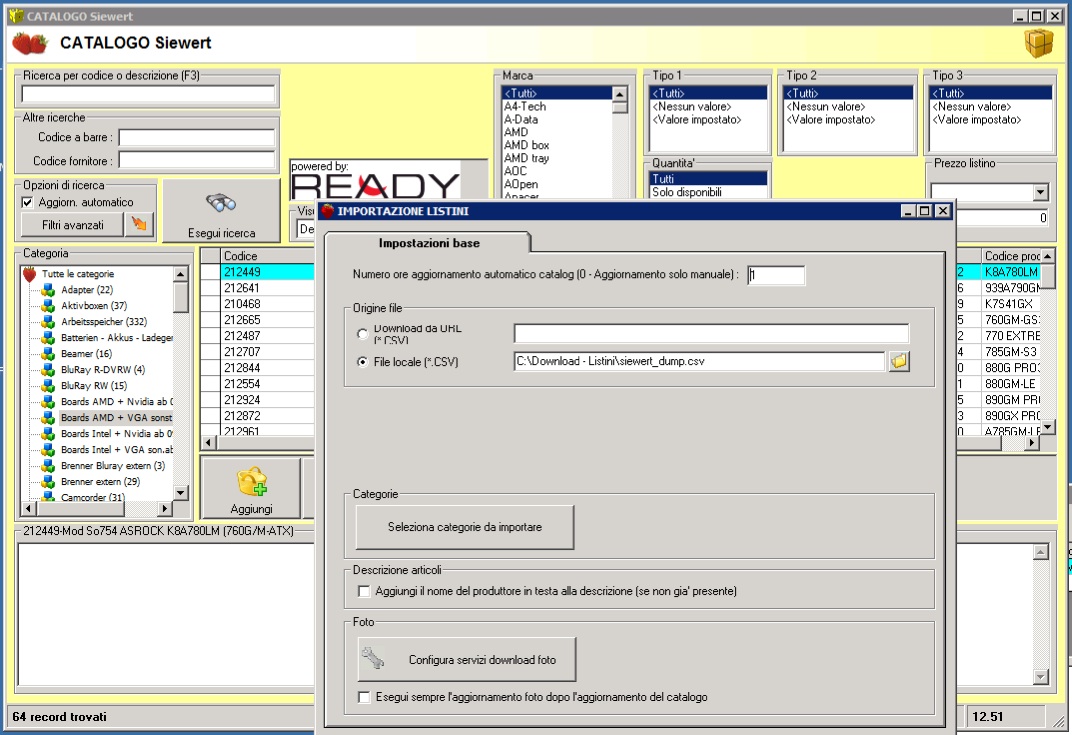
Task: Select <Tutti> in the Tipo 3 list
Action: click(991, 94)
